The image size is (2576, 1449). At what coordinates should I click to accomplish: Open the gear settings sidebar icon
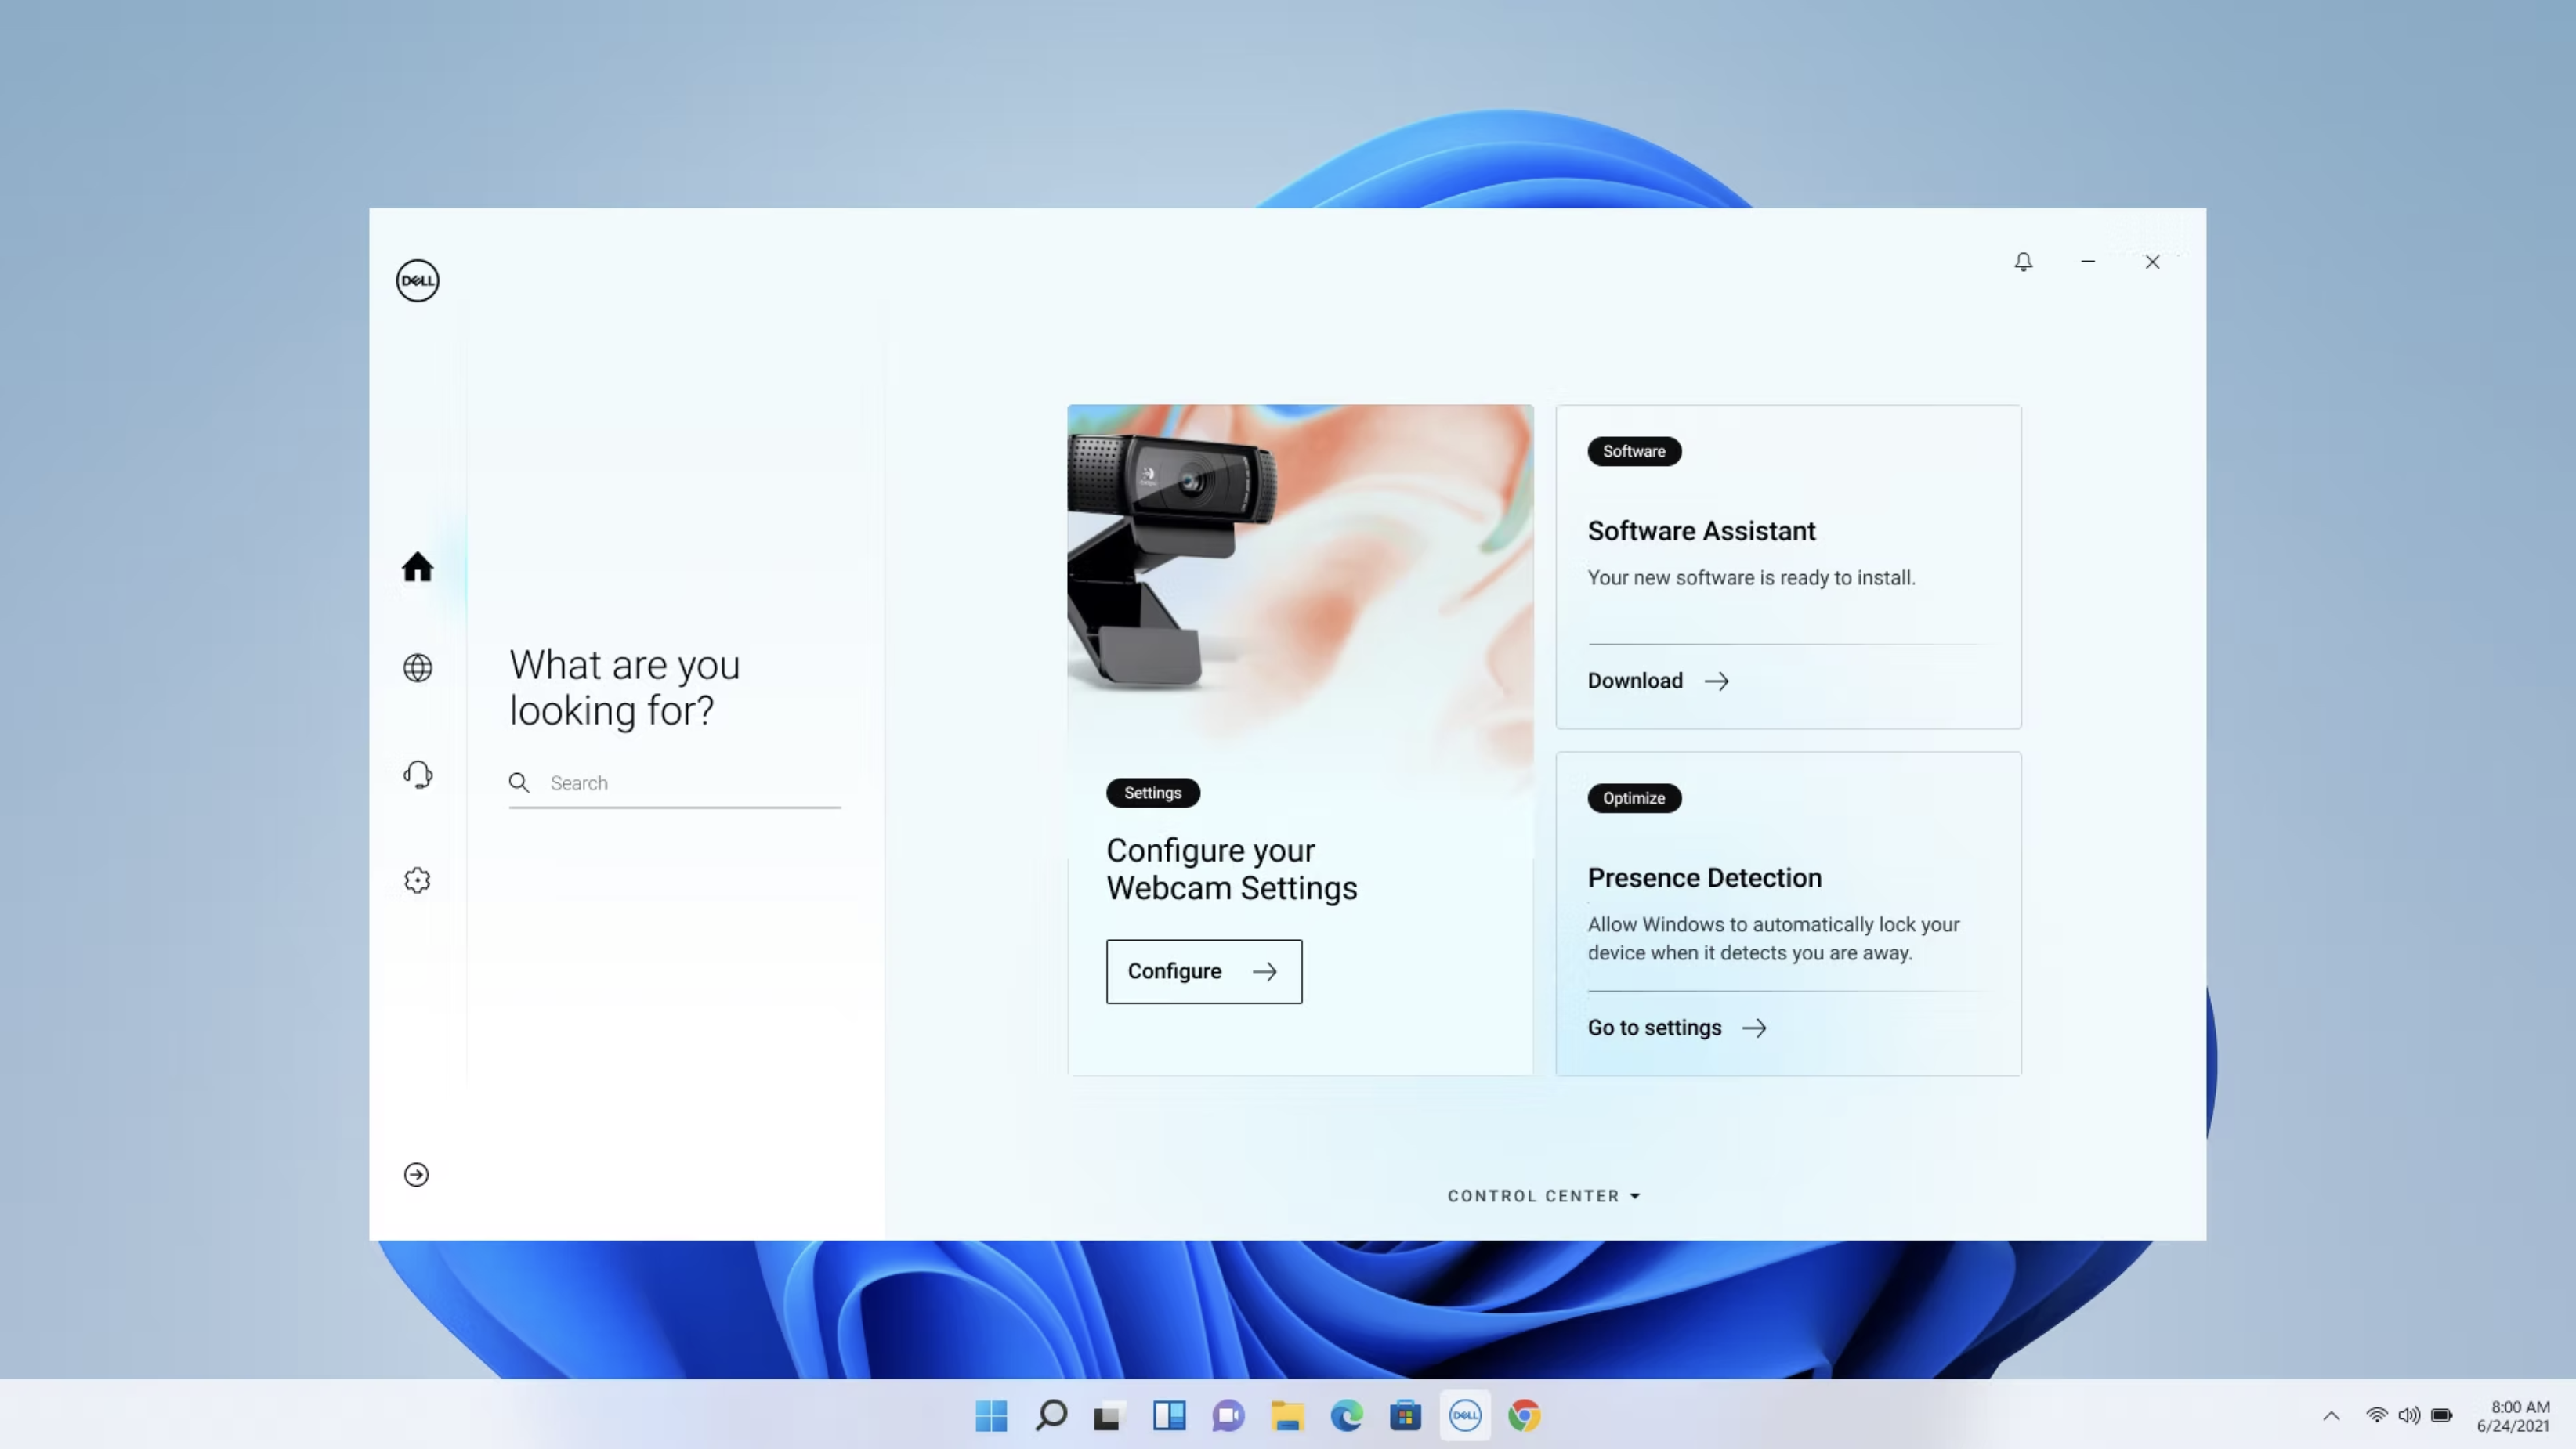tap(417, 880)
